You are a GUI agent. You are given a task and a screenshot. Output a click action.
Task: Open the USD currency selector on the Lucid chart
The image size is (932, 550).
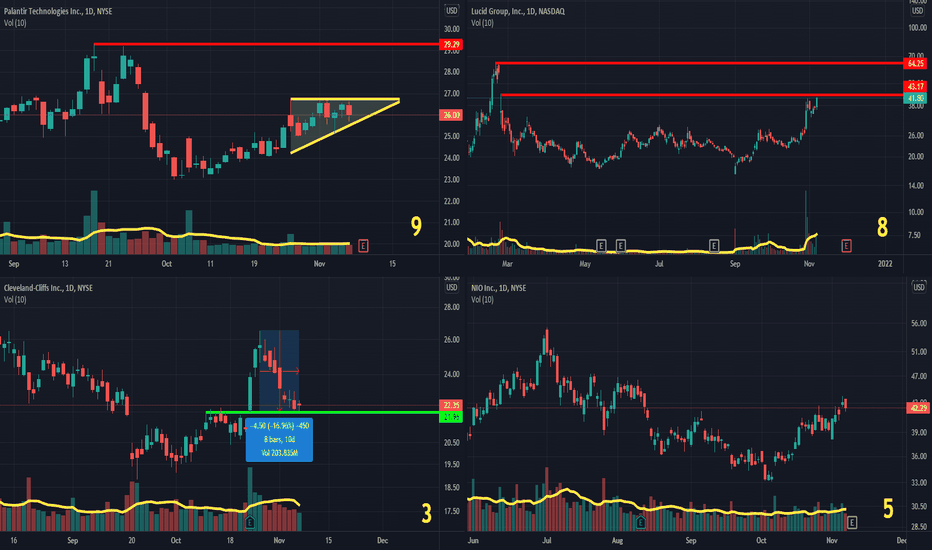(x=918, y=11)
